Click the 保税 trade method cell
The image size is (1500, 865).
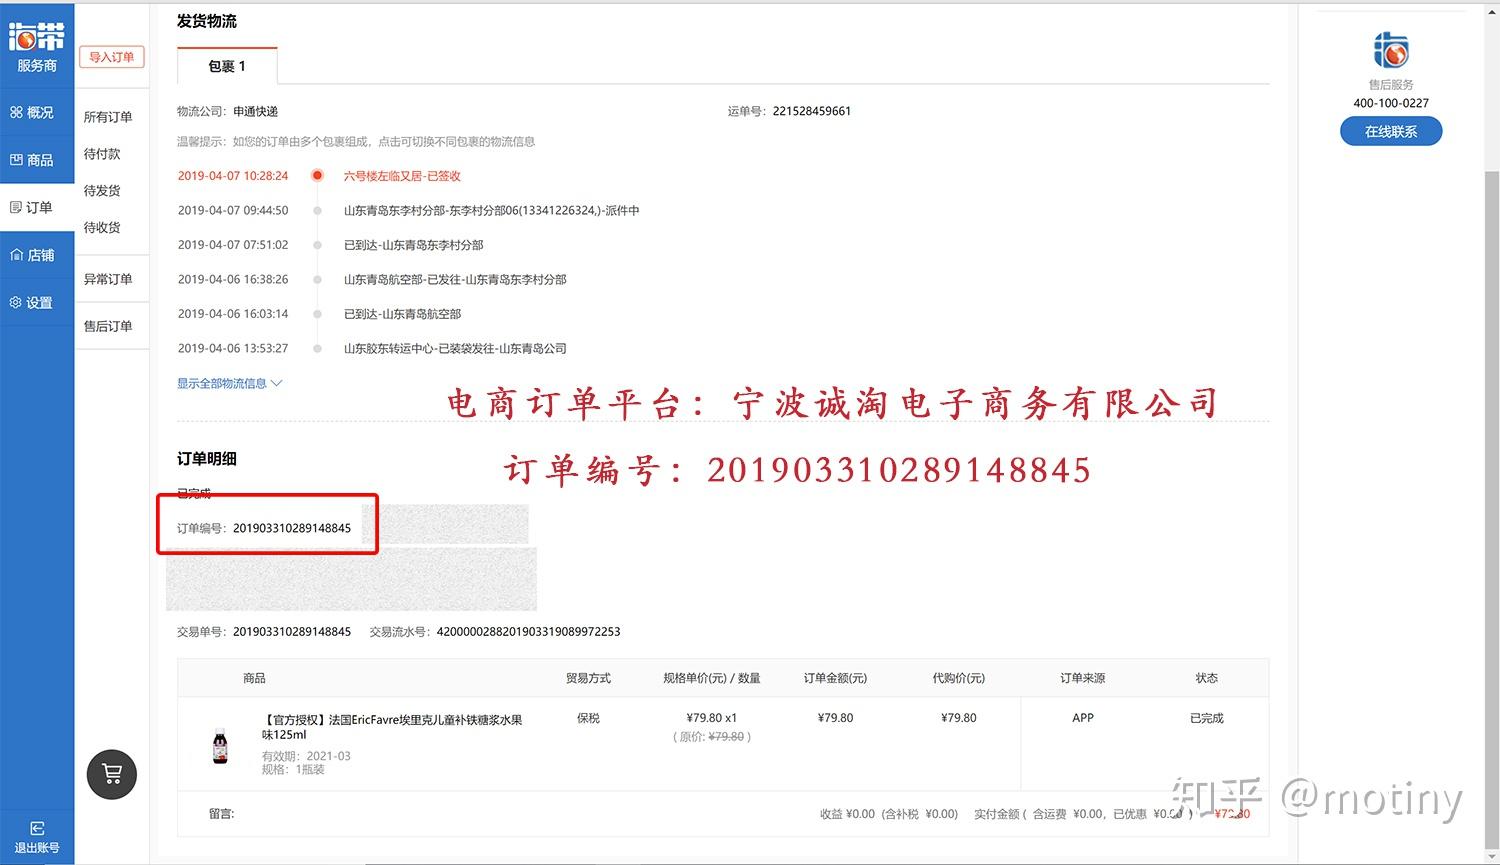588,718
